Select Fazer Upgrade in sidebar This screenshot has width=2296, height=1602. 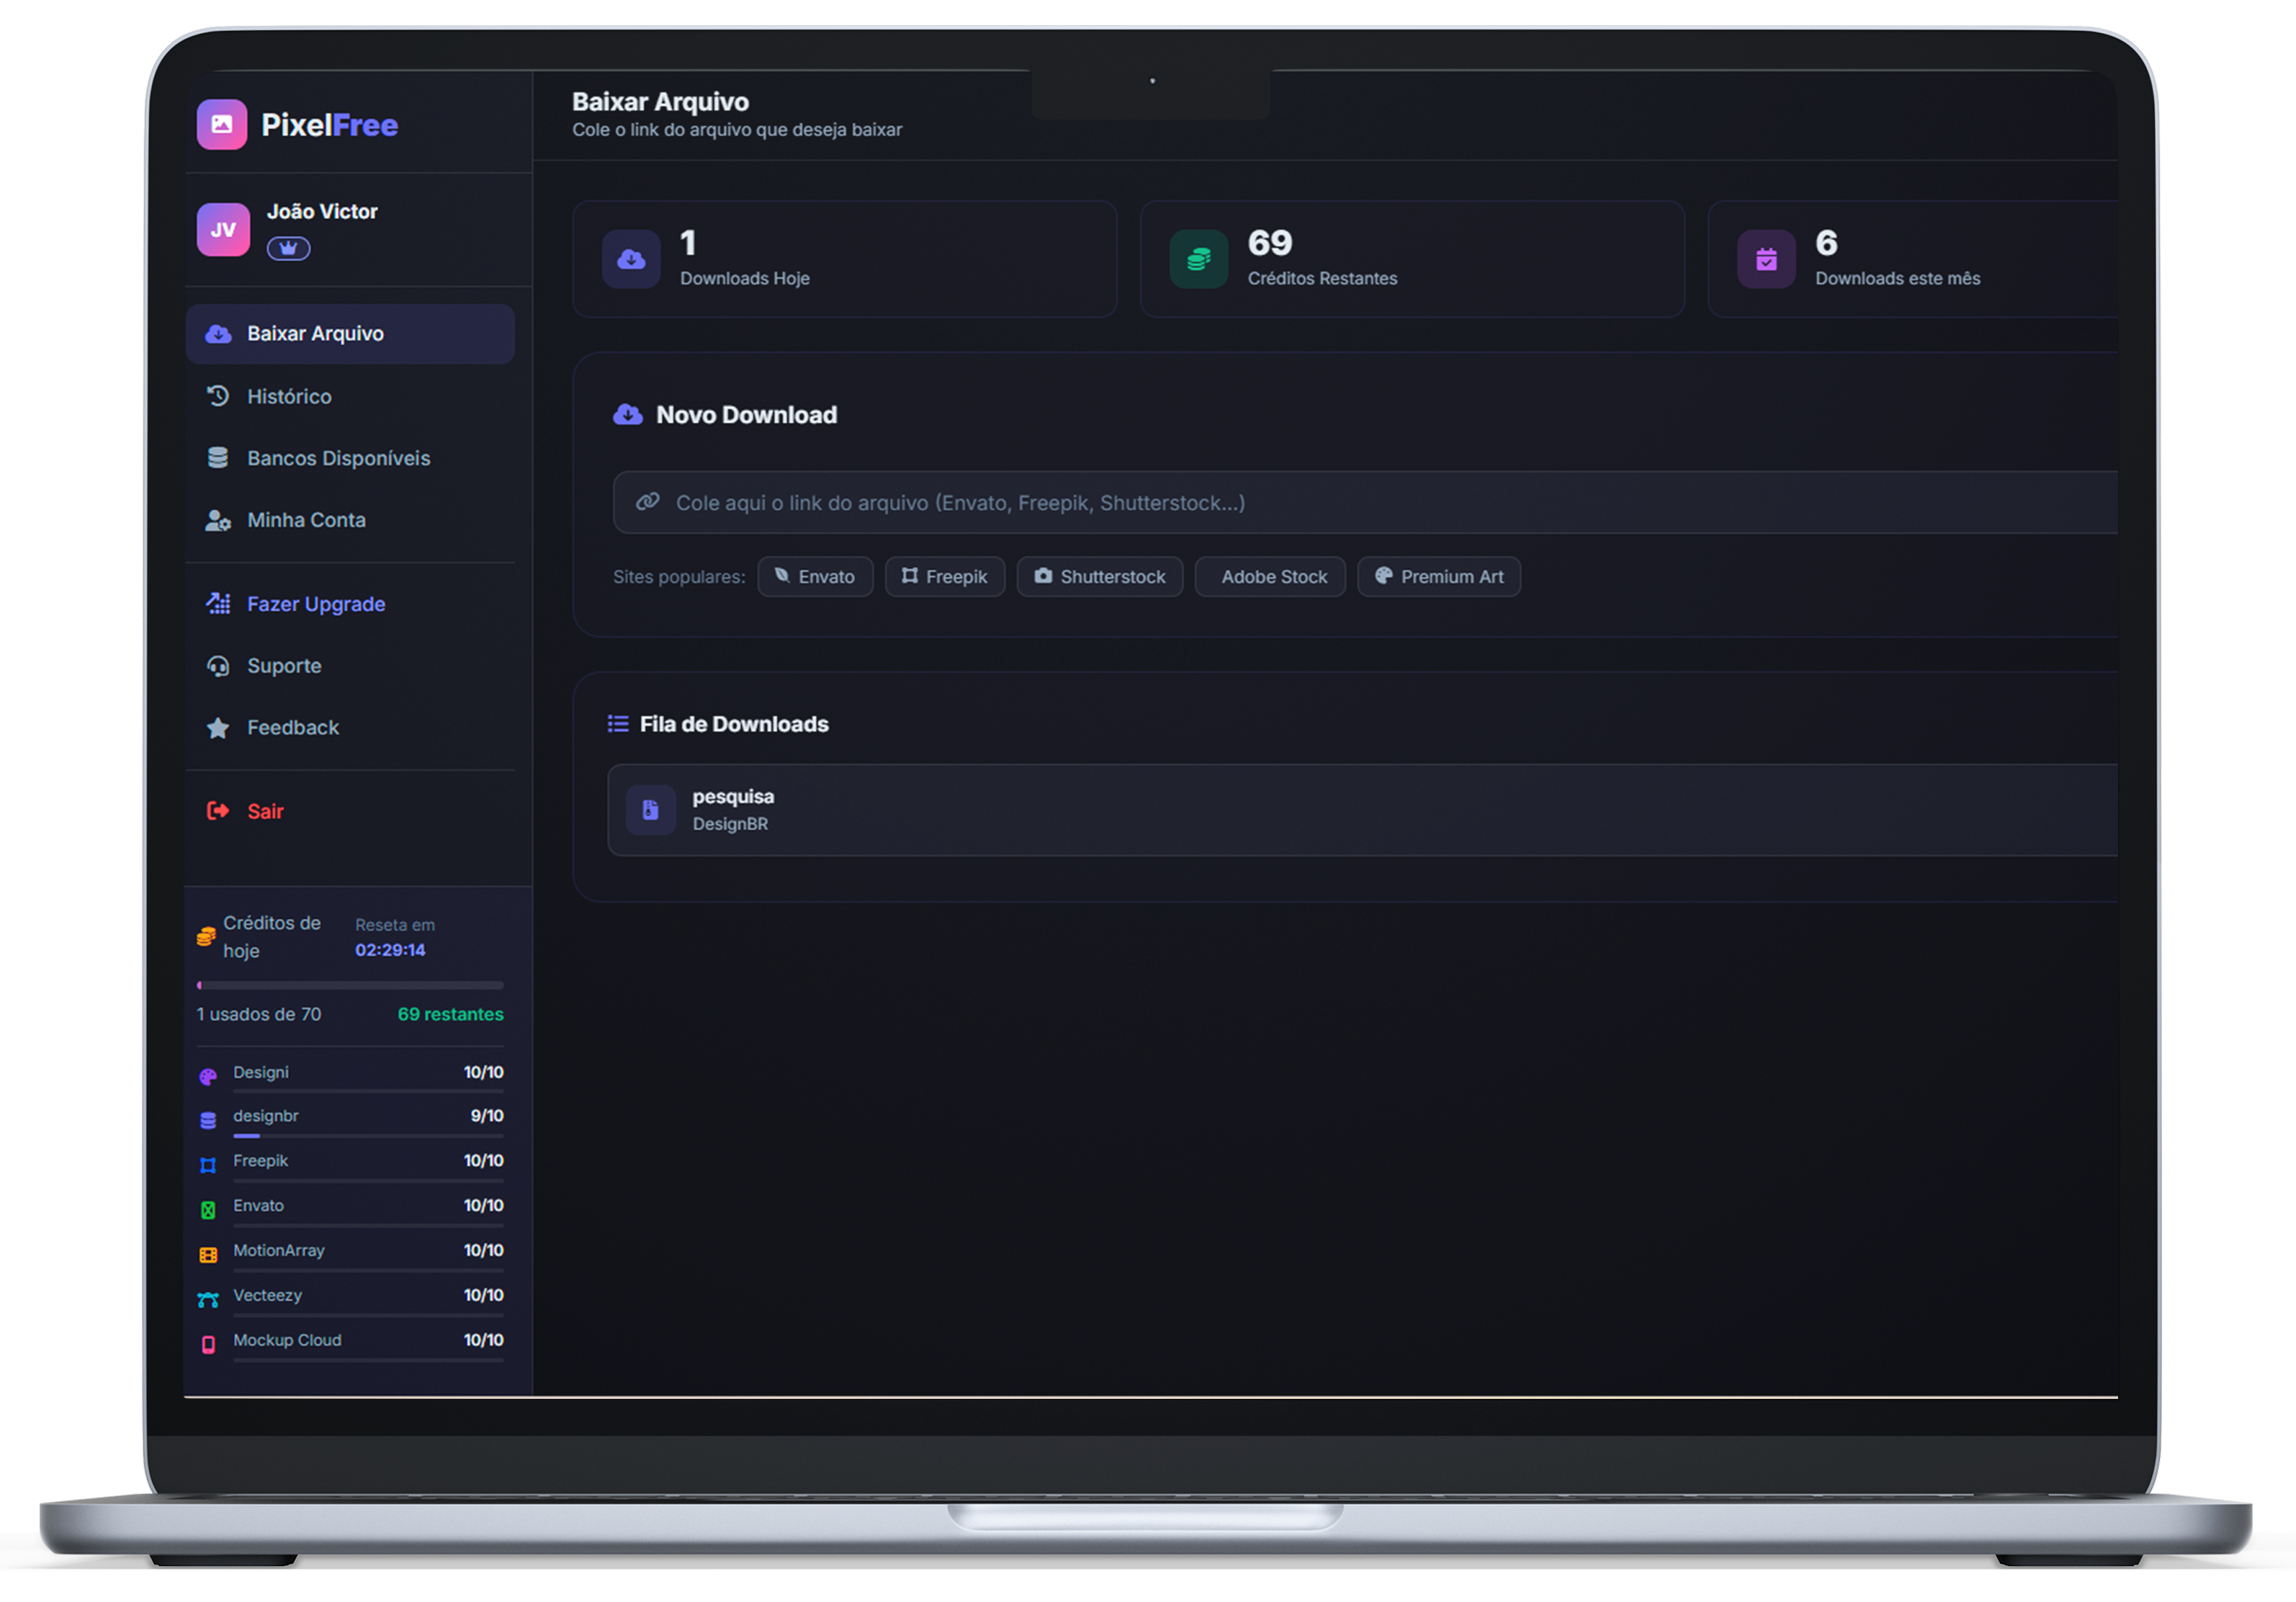pos(350,604)
